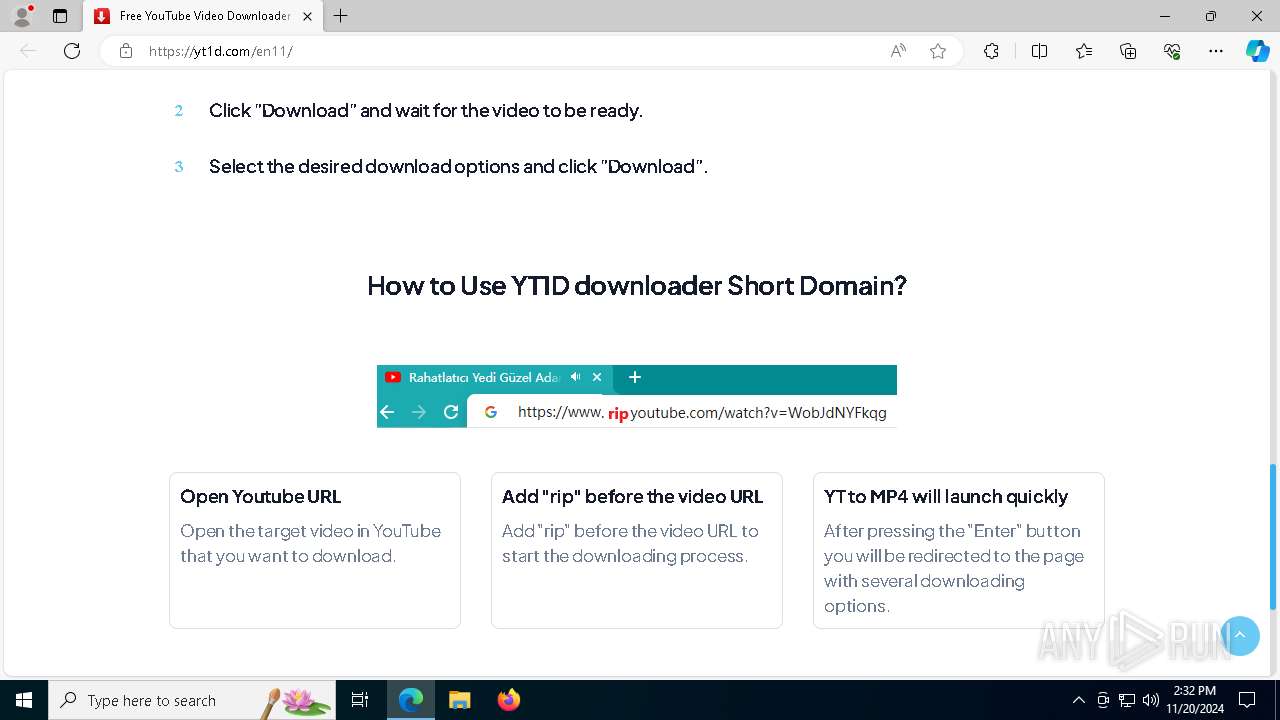Click step 3 Select the desired download options
Screen dimensions: 1280x720
coord(458,167)
